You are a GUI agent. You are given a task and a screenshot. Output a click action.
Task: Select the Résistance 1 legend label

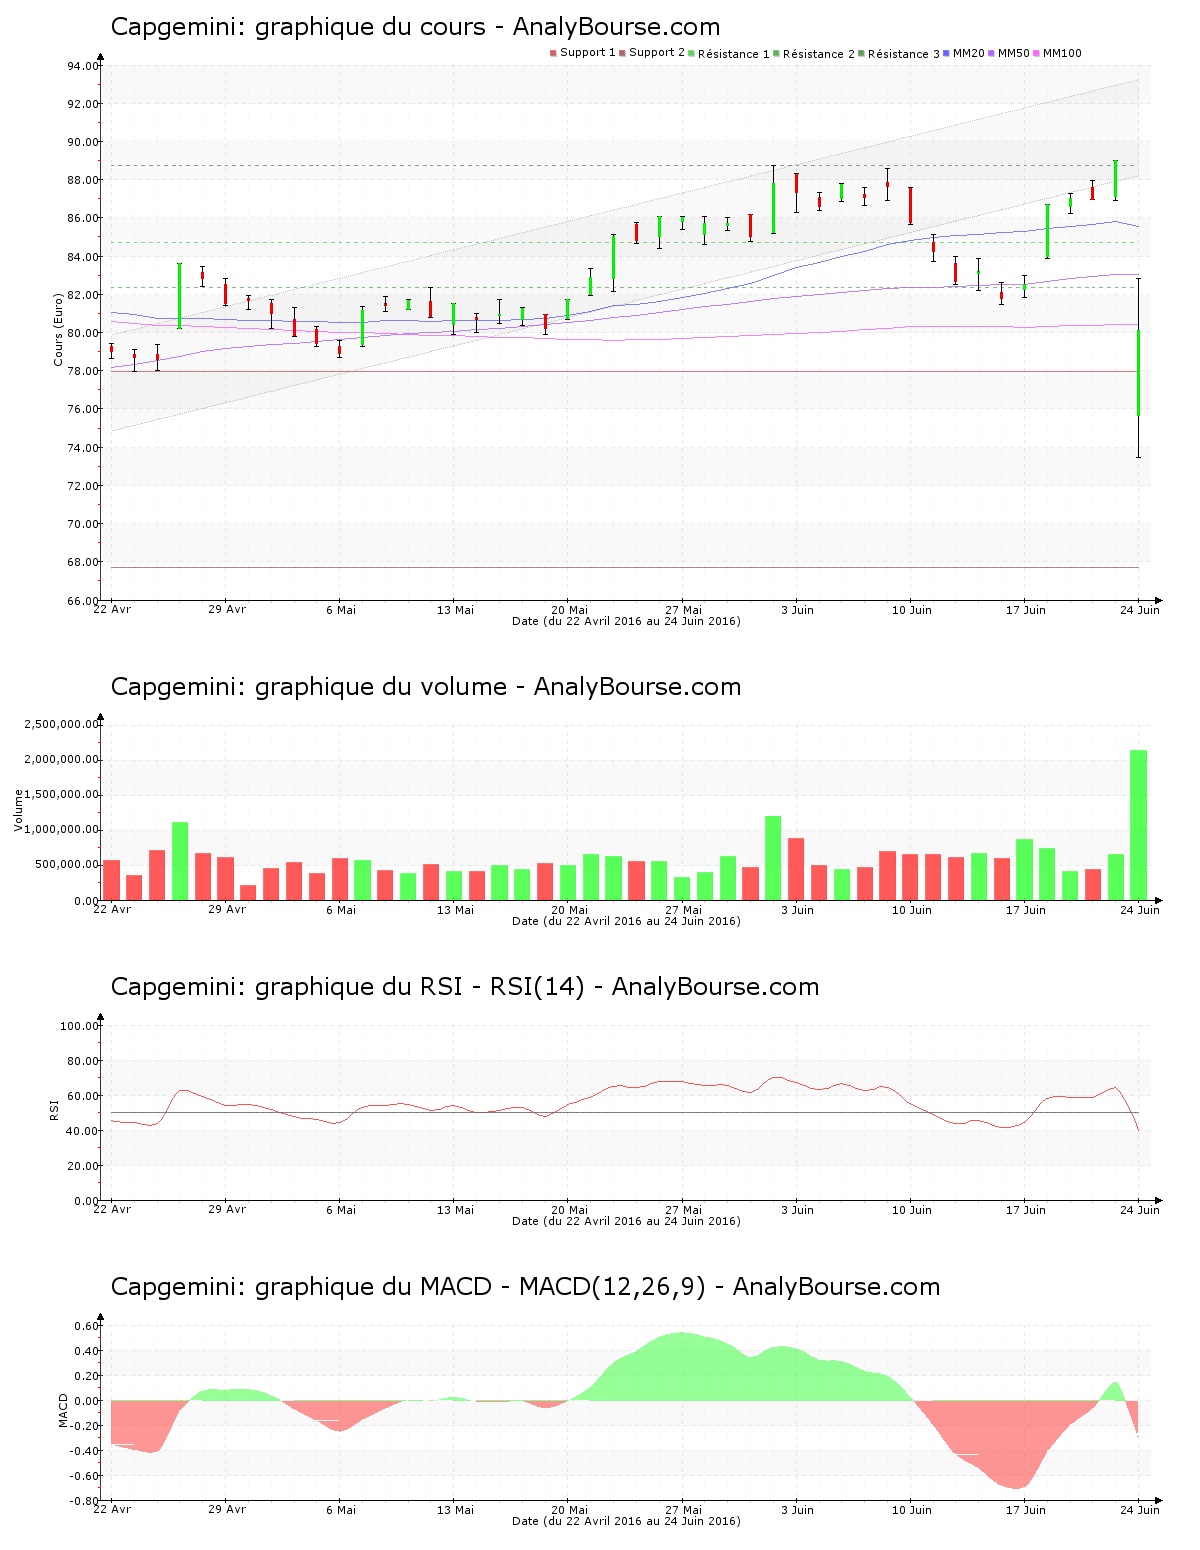pyautogui.click(x=734, y=54)
